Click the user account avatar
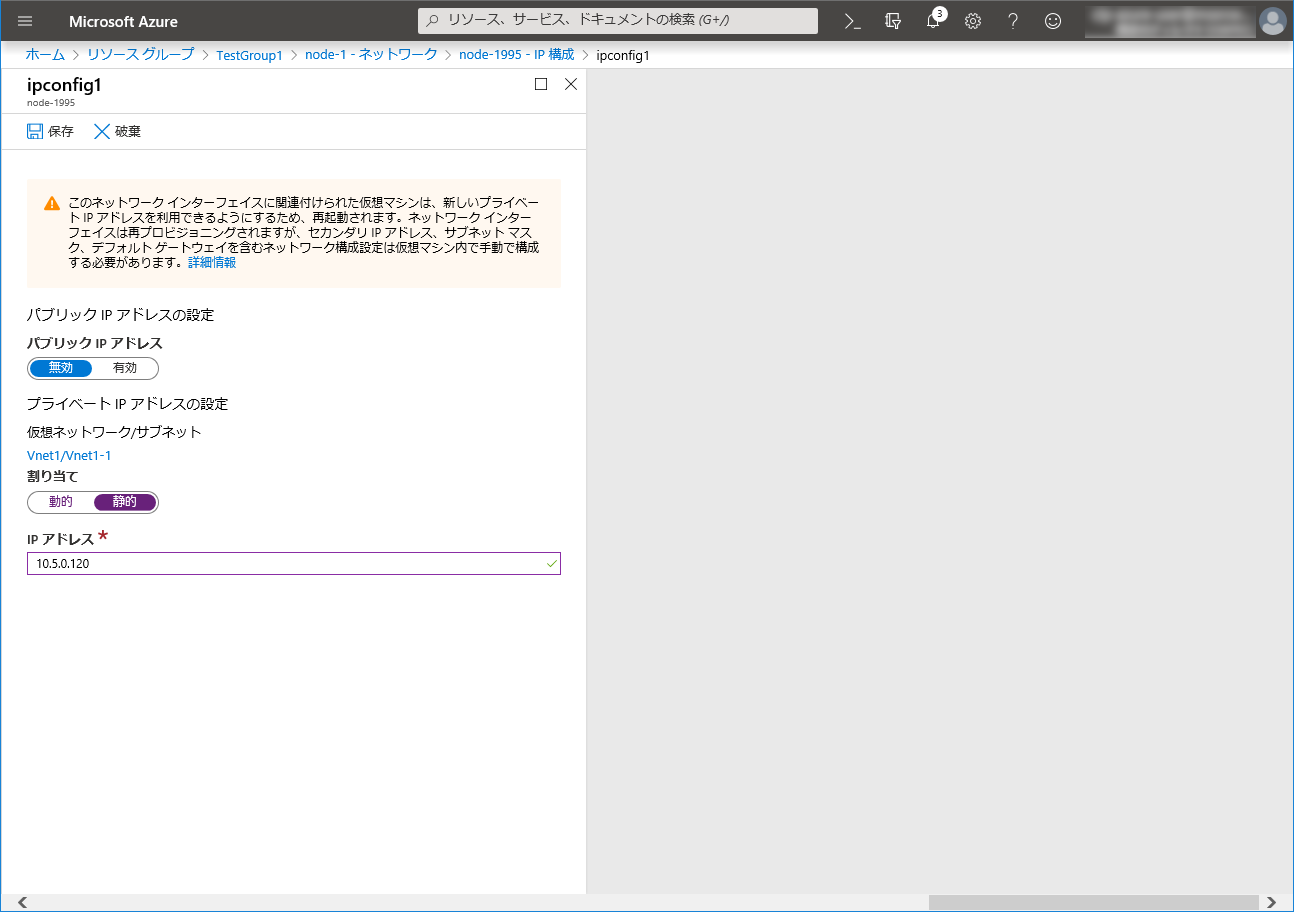Screen dimensions: 1294x912 point(1271,21)
